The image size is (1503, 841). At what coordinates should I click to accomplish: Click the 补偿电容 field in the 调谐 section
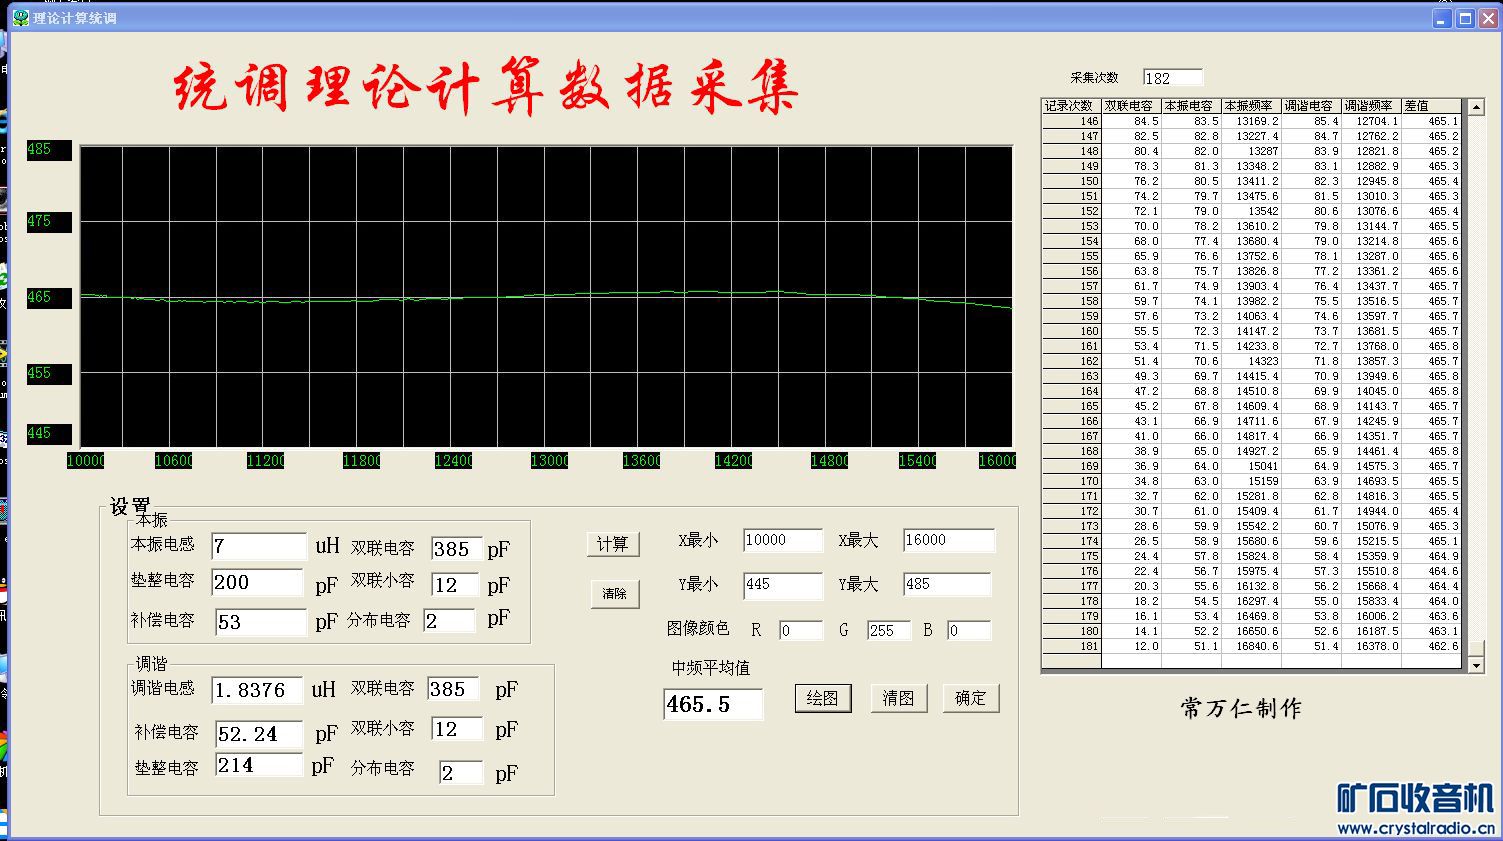click(258, 734)
